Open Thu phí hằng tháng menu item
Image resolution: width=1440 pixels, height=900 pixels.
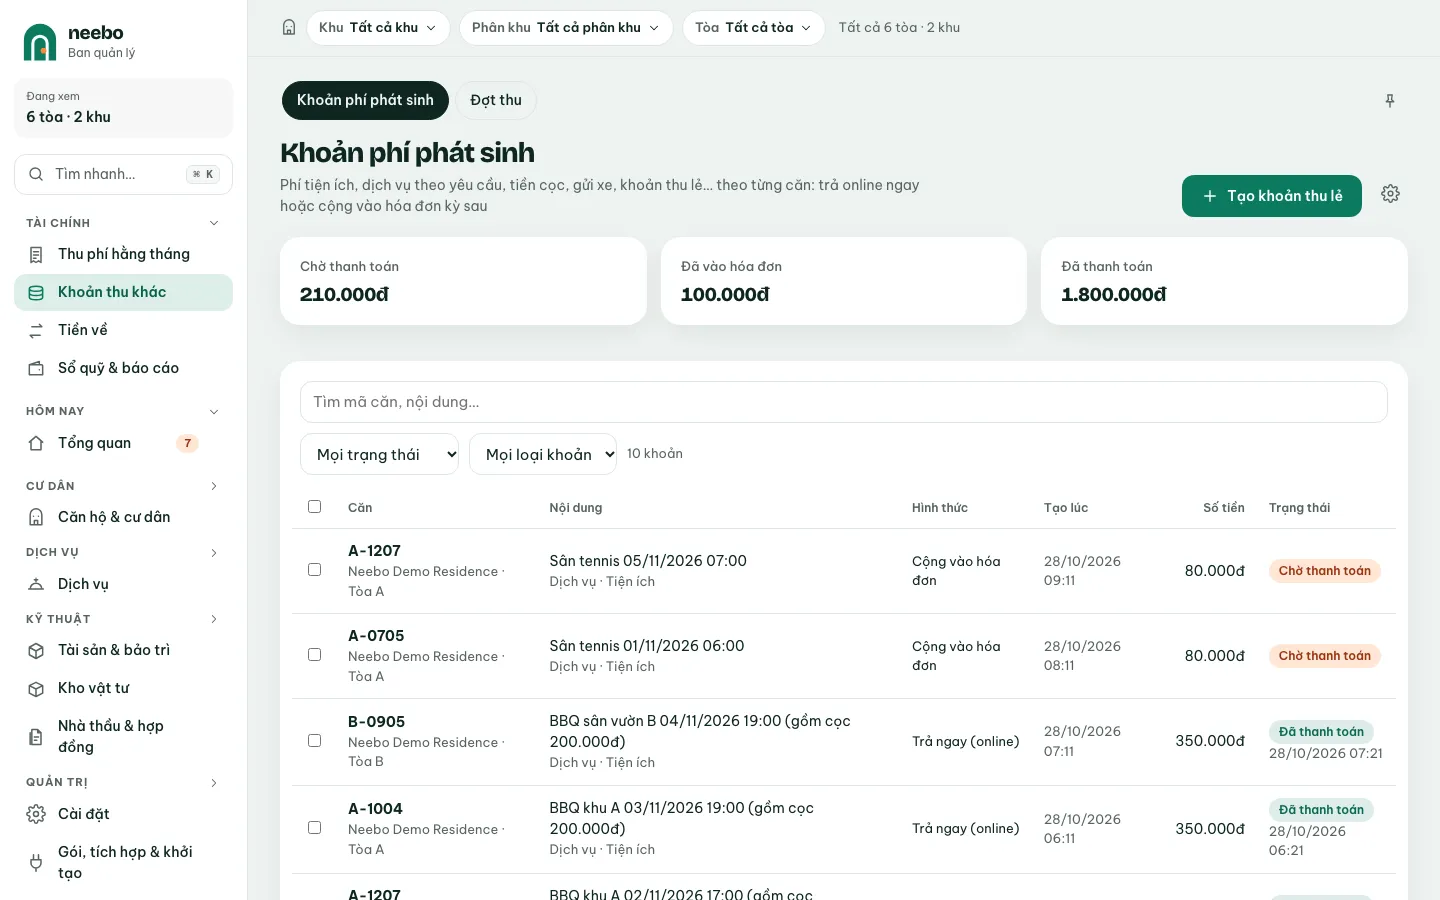tap(124, 255)
